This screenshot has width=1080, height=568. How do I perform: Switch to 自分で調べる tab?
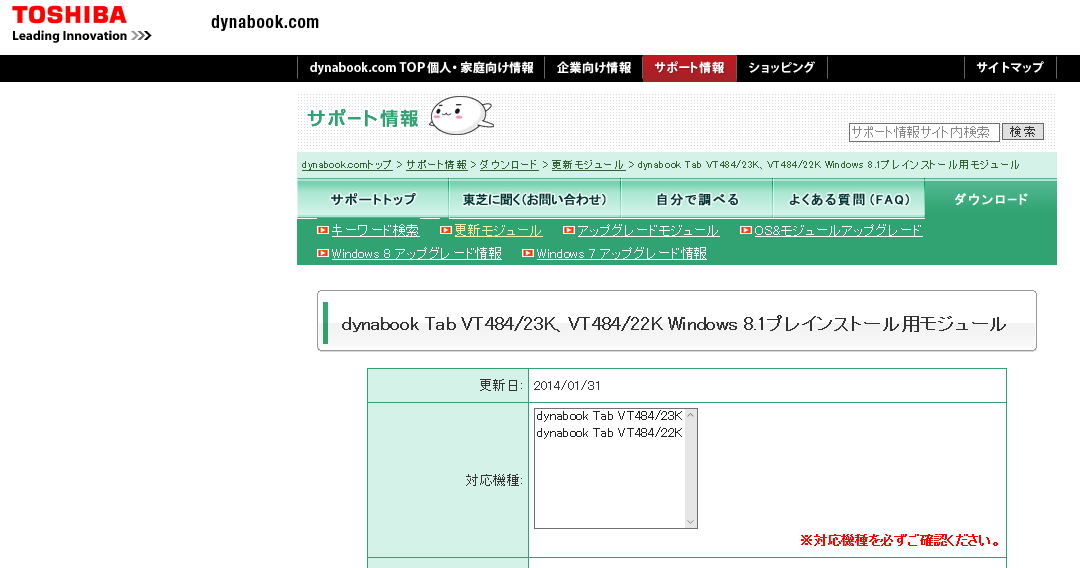[x=697, y=200]
